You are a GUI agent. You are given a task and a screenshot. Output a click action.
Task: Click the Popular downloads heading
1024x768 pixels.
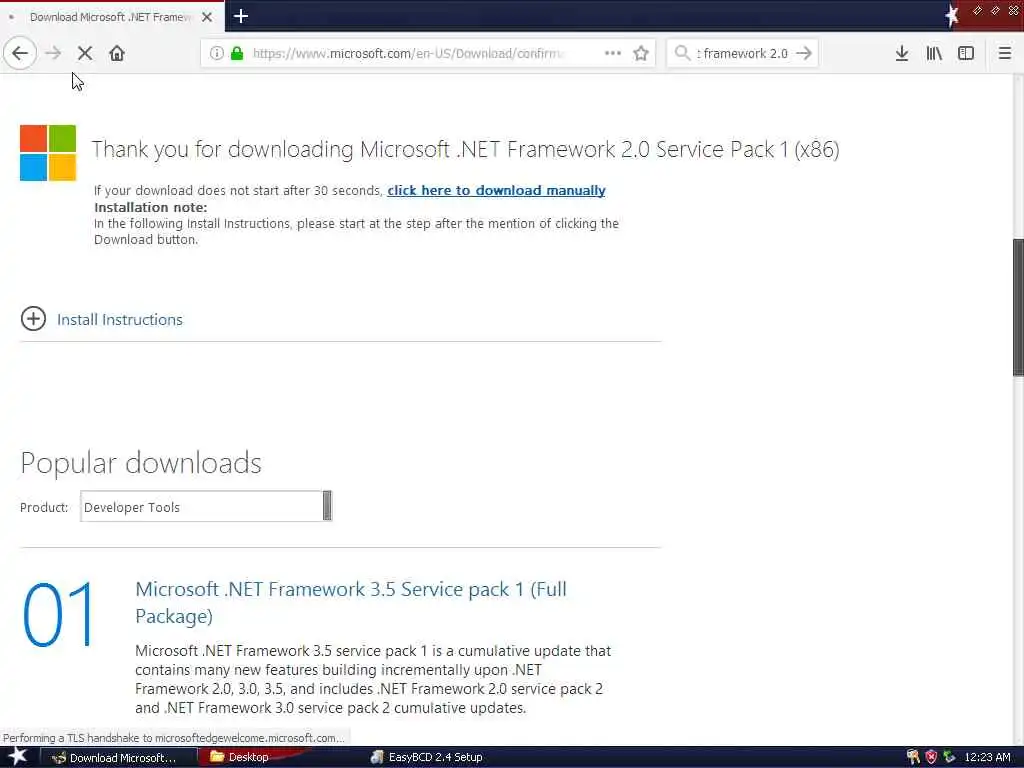click(x=141, y=463)
